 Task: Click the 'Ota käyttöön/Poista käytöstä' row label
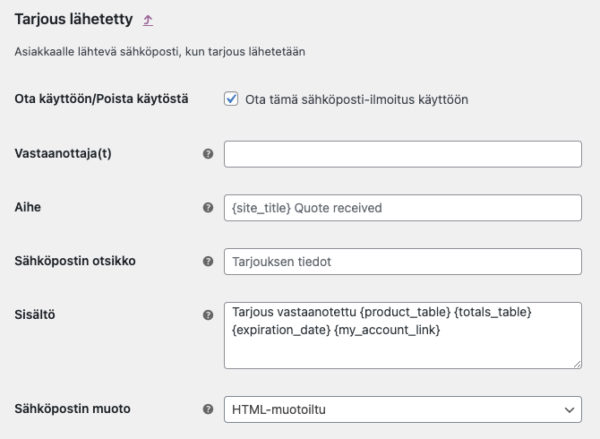coord(101,99)
